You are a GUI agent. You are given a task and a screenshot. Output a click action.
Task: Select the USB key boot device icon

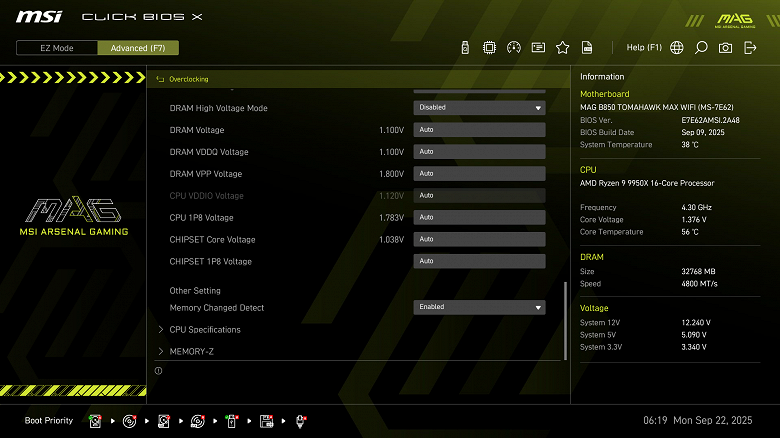point(232,421)
